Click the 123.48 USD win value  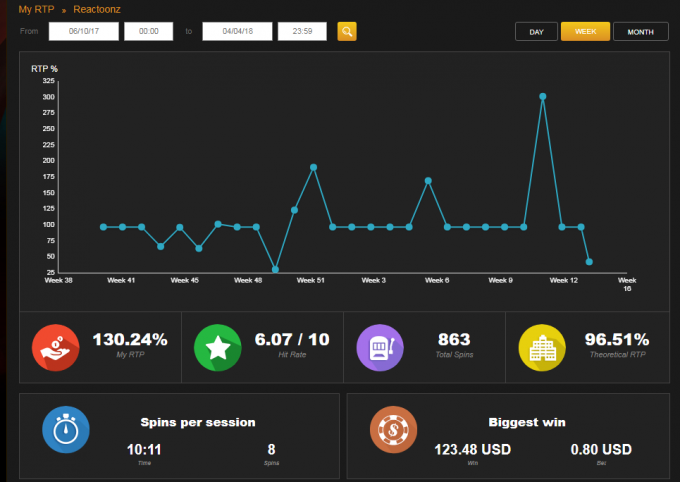coord(473,449)
